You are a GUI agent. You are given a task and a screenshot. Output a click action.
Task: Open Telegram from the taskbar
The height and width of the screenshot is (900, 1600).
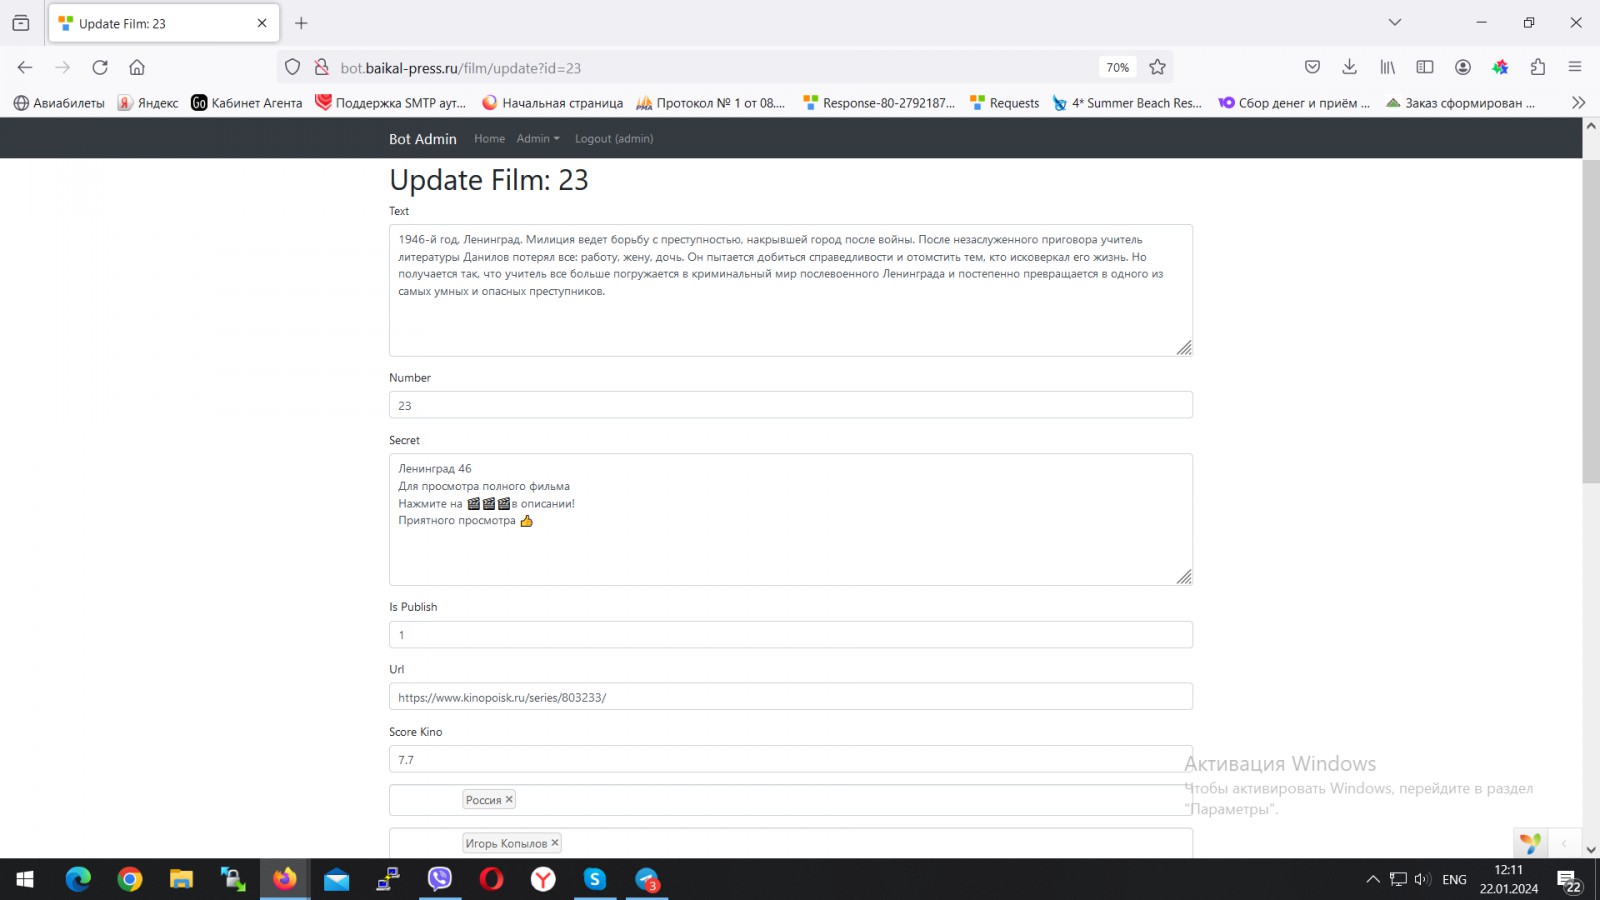pyautogui.click(x=647, y=879)
